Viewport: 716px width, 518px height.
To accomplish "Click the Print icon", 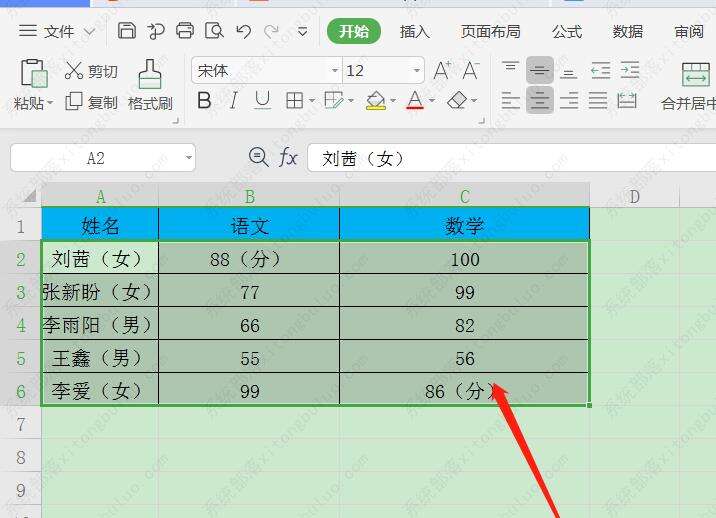I will tap(185, 31).
